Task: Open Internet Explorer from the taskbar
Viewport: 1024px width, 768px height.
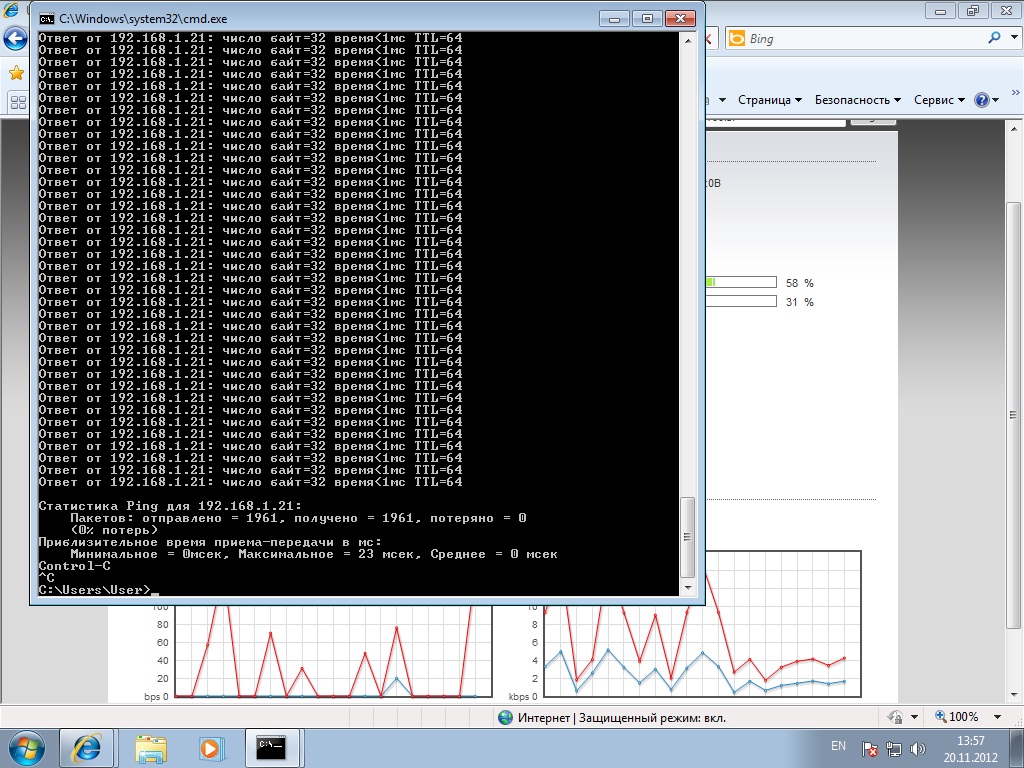Action: (x=85, y=747)
